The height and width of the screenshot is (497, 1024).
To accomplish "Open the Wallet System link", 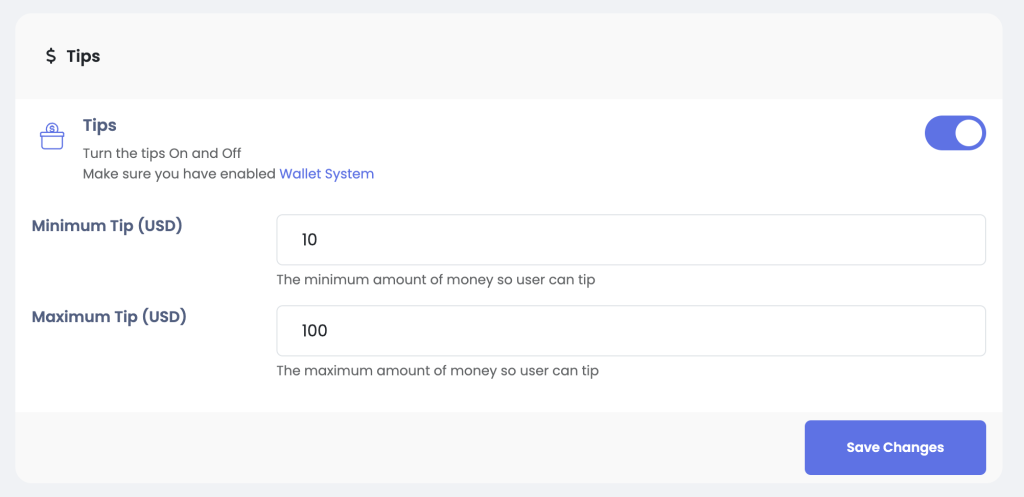I will [327, 174].
